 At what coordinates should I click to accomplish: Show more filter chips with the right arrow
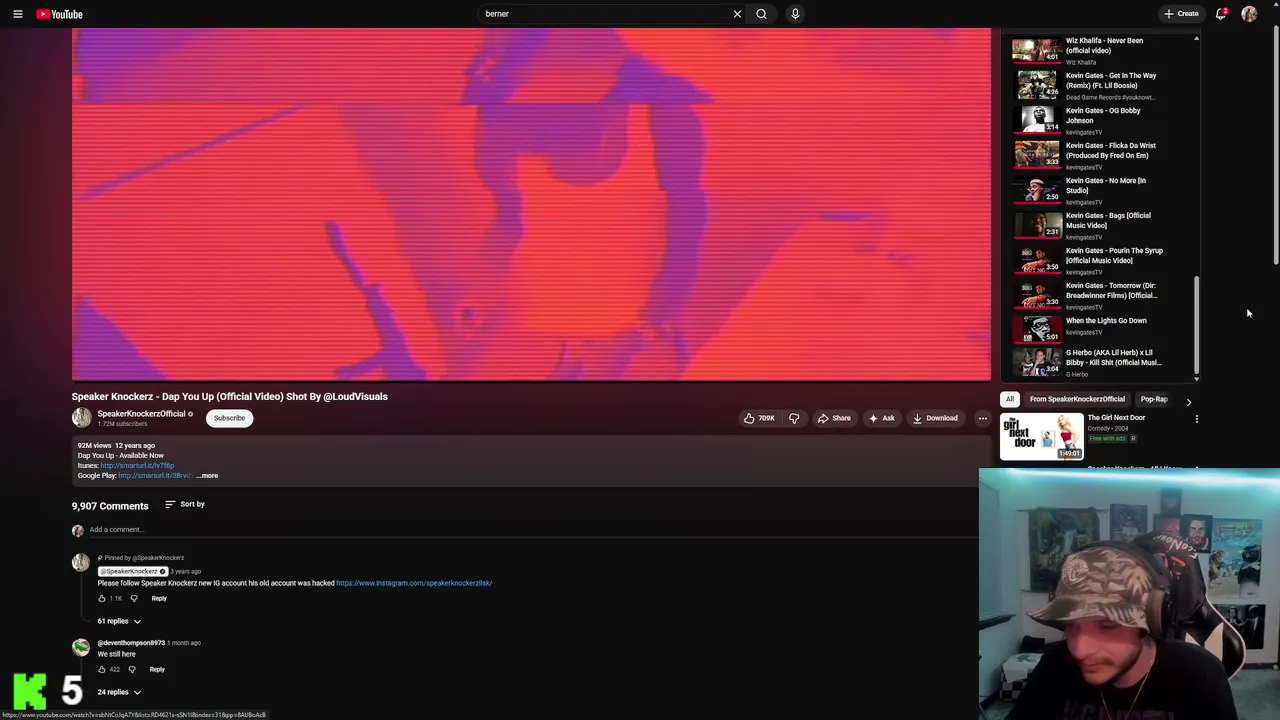click(x=1188, y=402)
